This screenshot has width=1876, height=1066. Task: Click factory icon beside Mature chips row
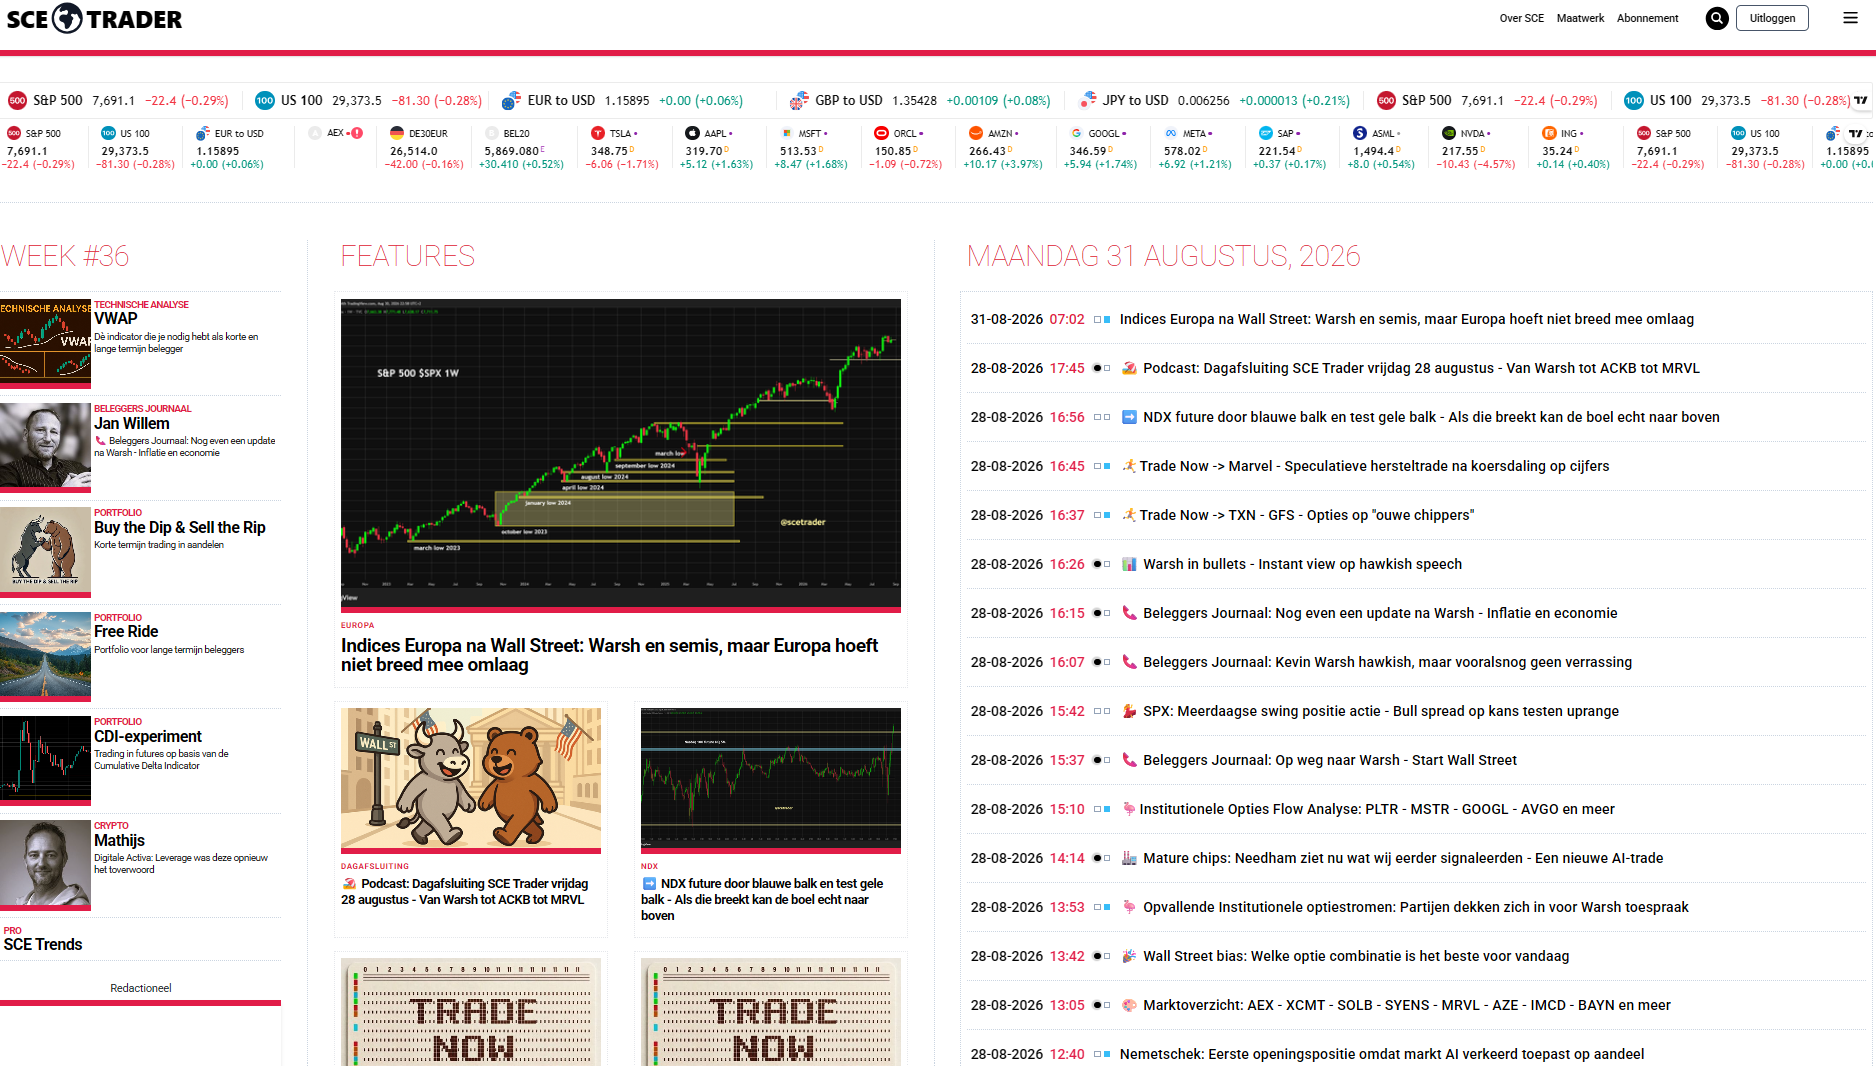tap(1129, 858)
